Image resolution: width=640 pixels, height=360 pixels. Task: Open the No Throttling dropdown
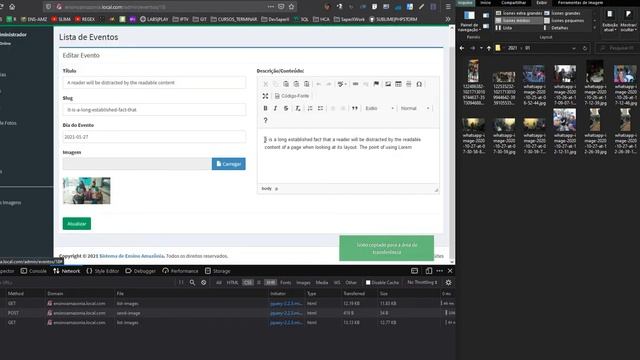(422, 282)
